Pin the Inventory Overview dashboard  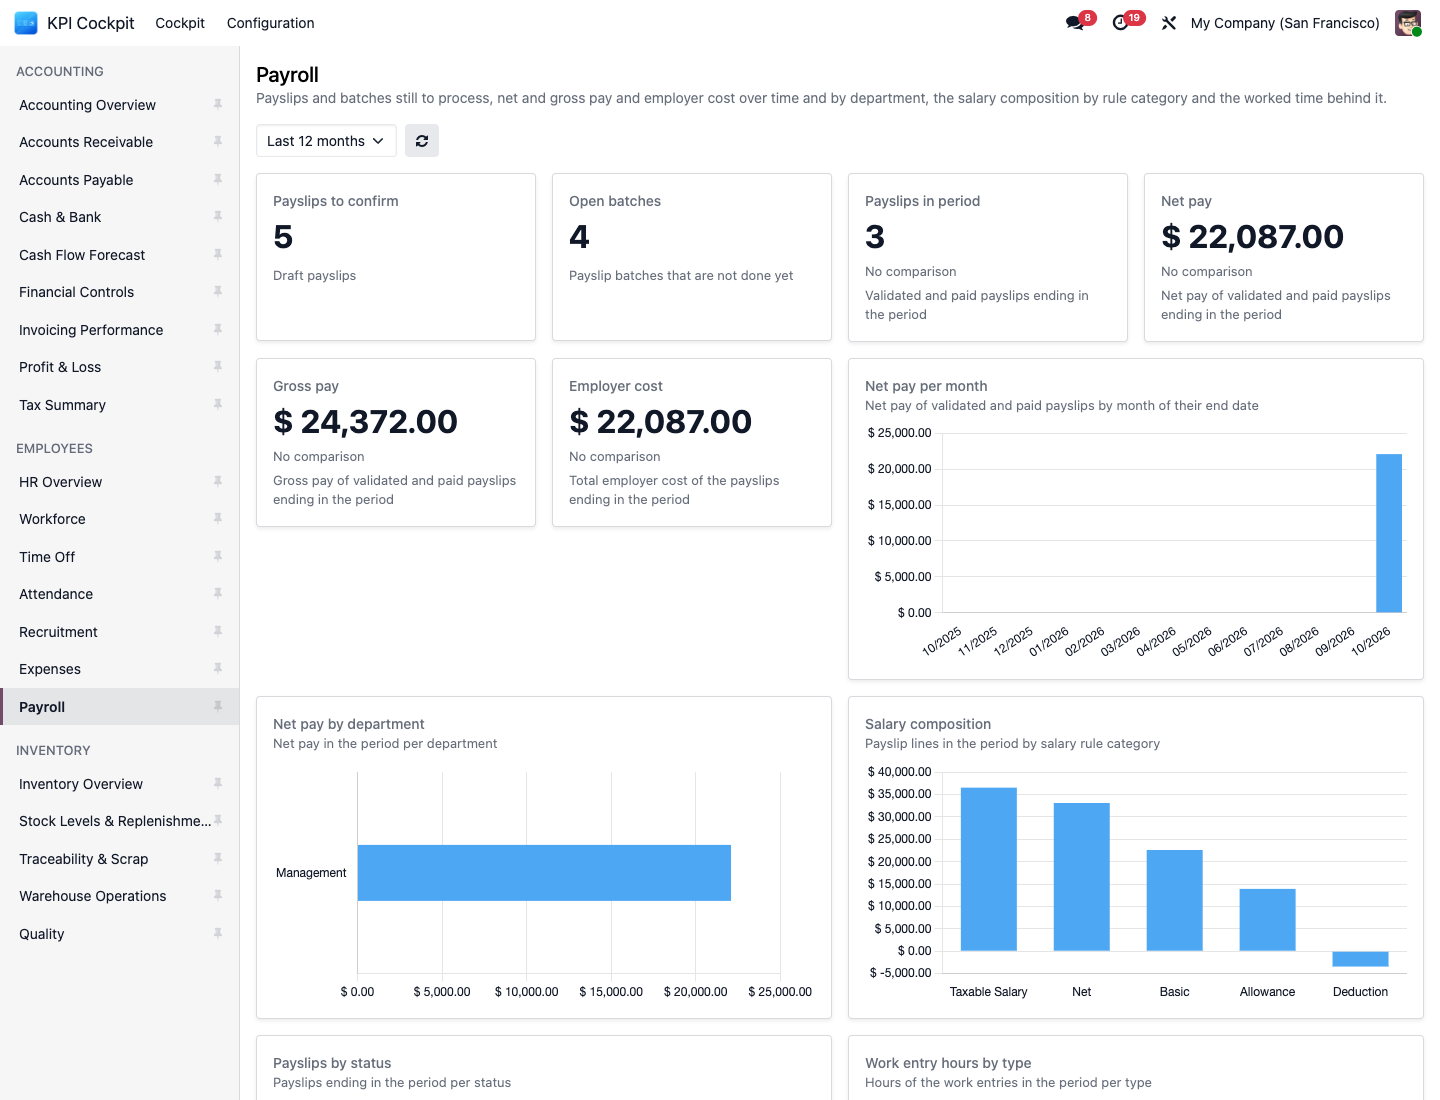coord(218,784)
